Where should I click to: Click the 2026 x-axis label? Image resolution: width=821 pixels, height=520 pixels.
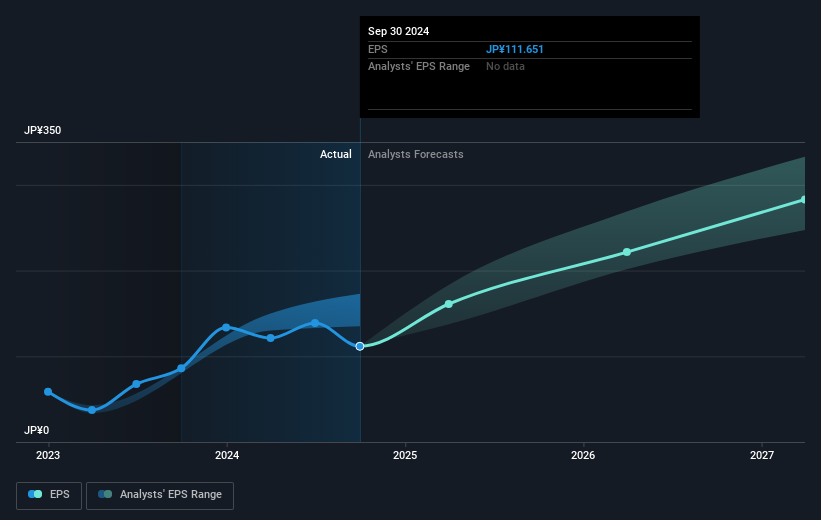pos(583,456)
